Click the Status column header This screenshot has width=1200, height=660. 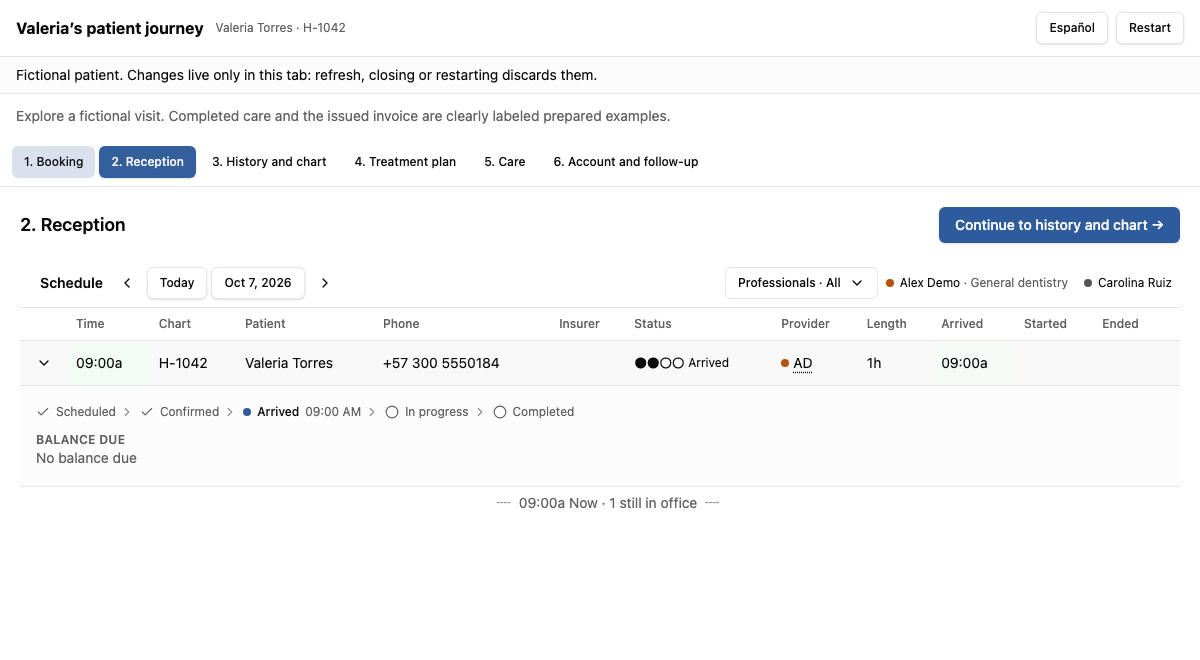[x=653, y=324]
